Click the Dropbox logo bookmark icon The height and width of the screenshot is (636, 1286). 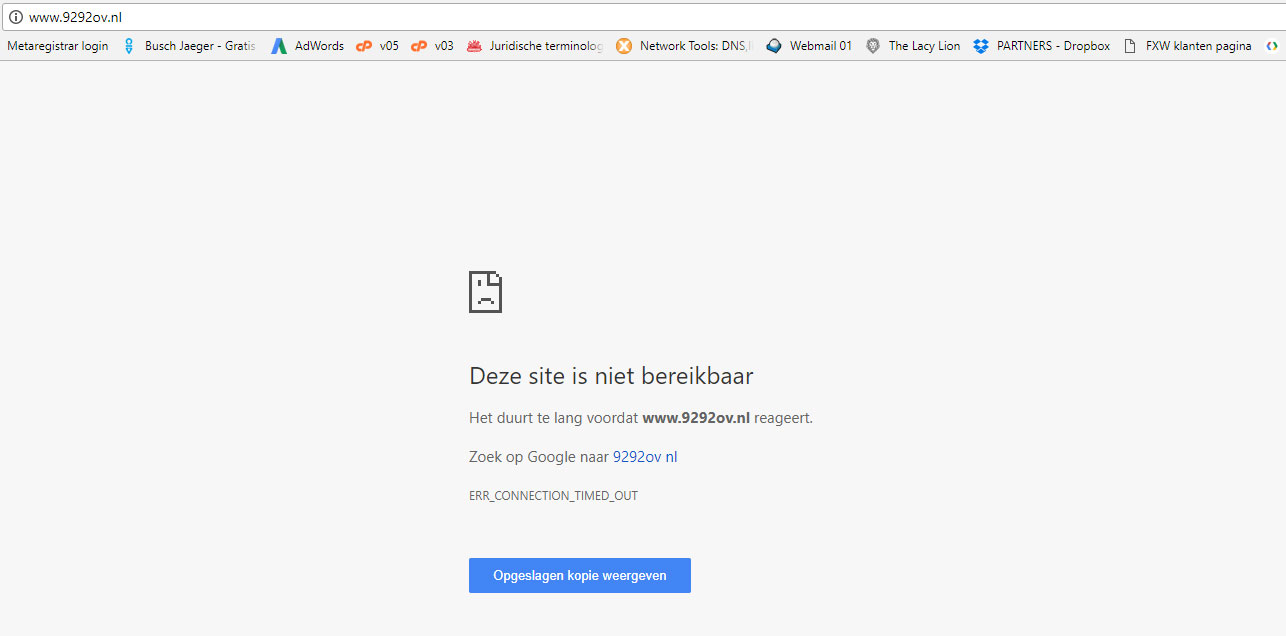pyautogui.click(x=981, y=46)
